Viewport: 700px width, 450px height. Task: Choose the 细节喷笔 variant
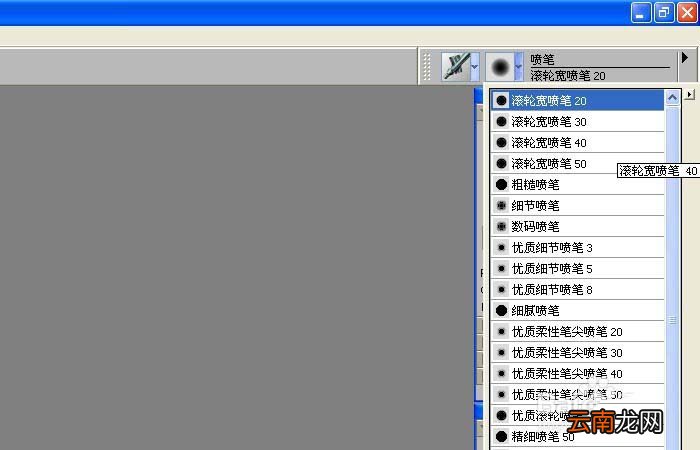click(577, 205)
